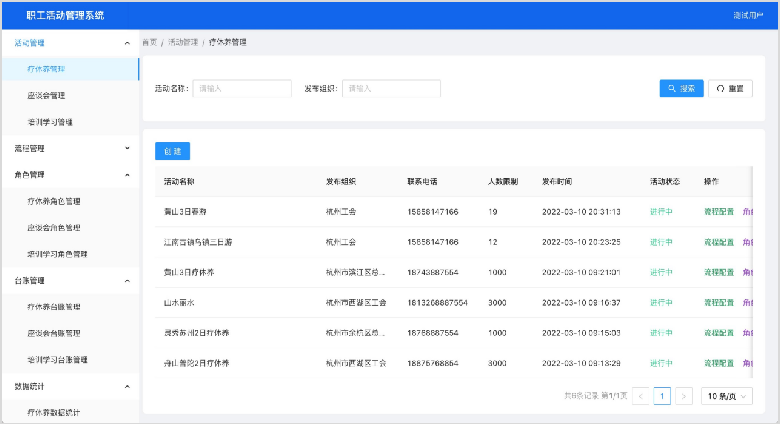780x424 pixels.
Task: Click 首页 in the breadcrumb
Action: click(x=149, y=42)
